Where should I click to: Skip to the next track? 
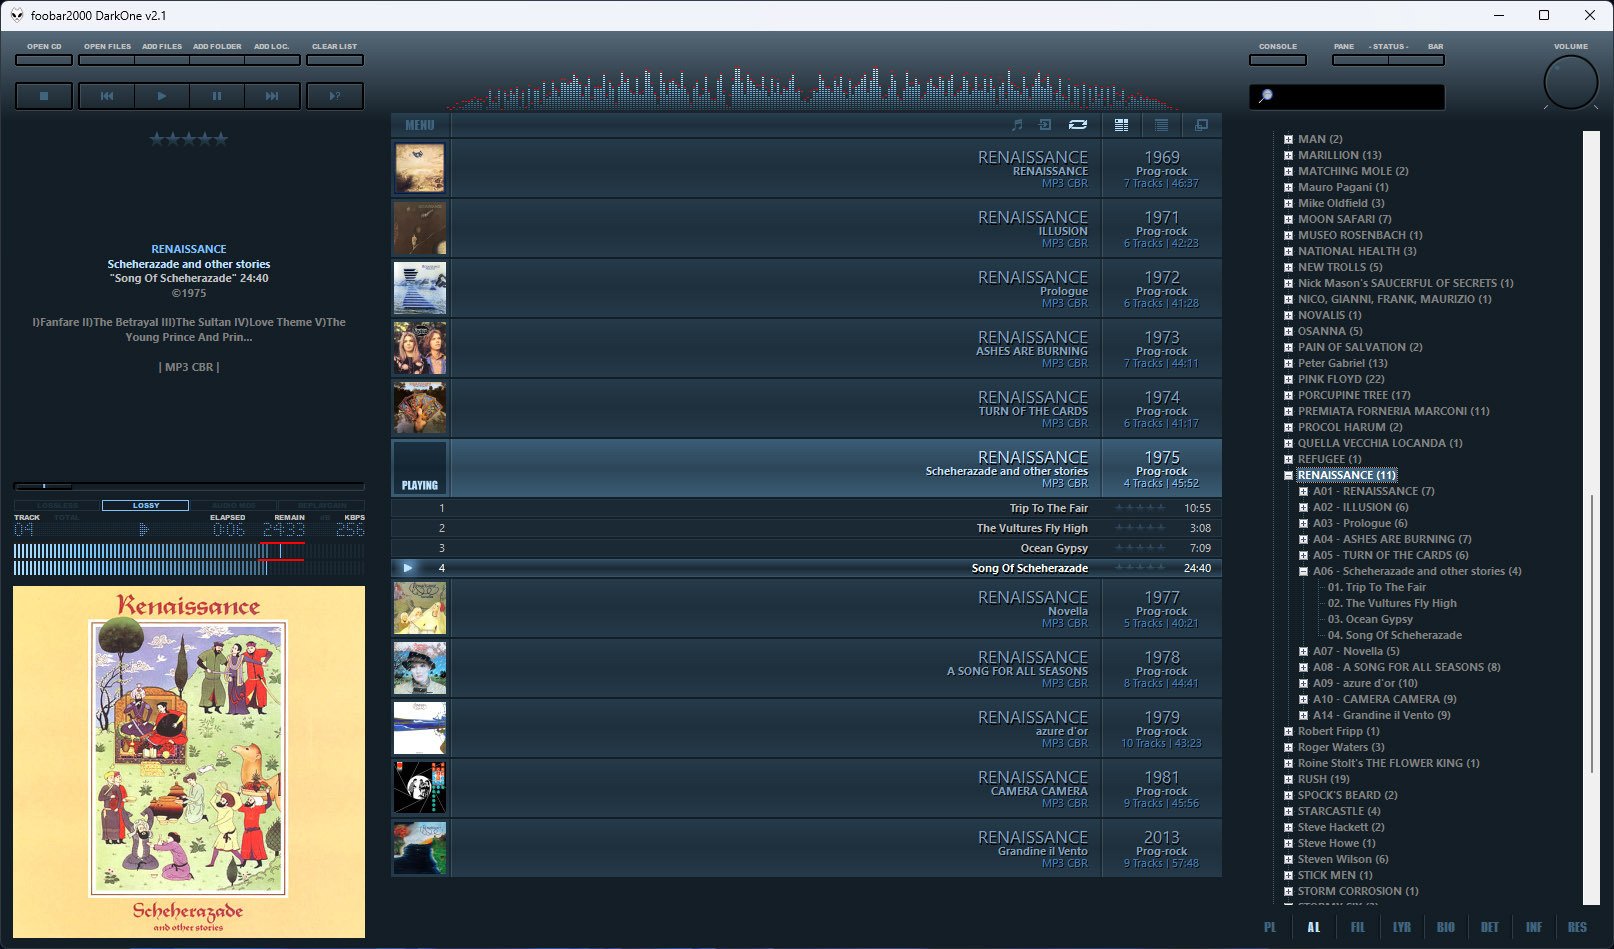coord(272,96)
